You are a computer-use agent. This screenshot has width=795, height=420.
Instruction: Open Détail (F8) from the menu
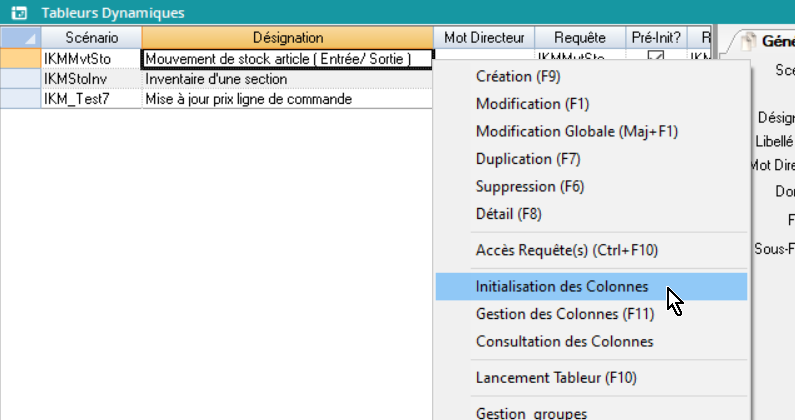tap(510, 213)
